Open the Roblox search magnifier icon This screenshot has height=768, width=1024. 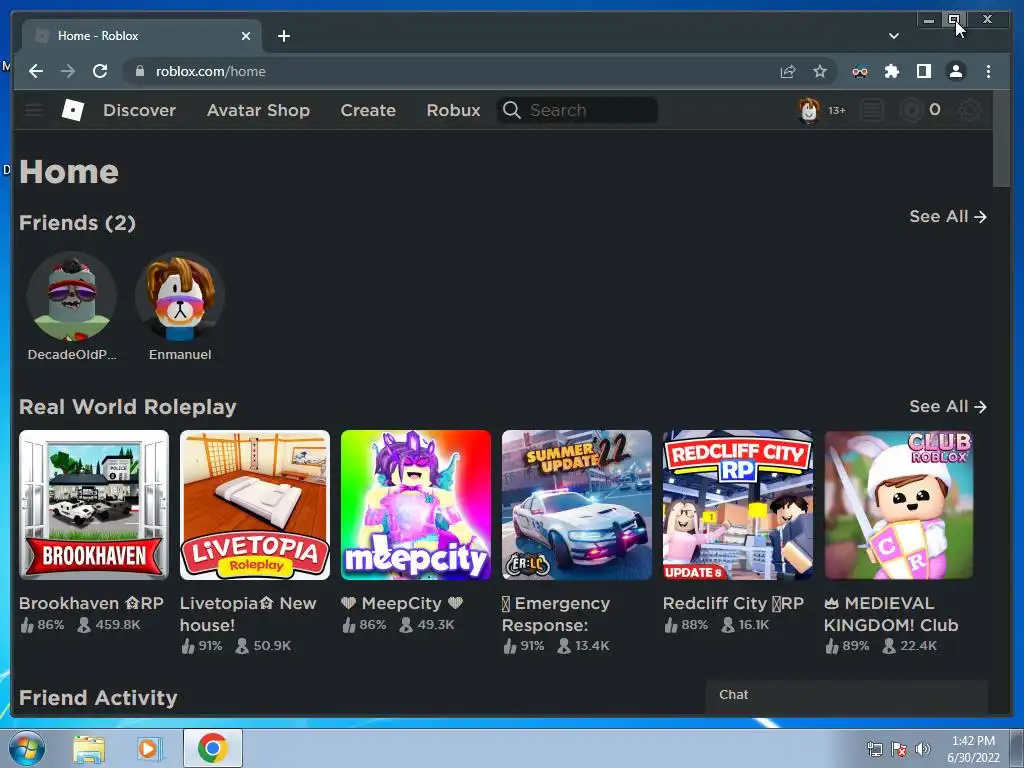pyautogui.click(x=512, y=110)
